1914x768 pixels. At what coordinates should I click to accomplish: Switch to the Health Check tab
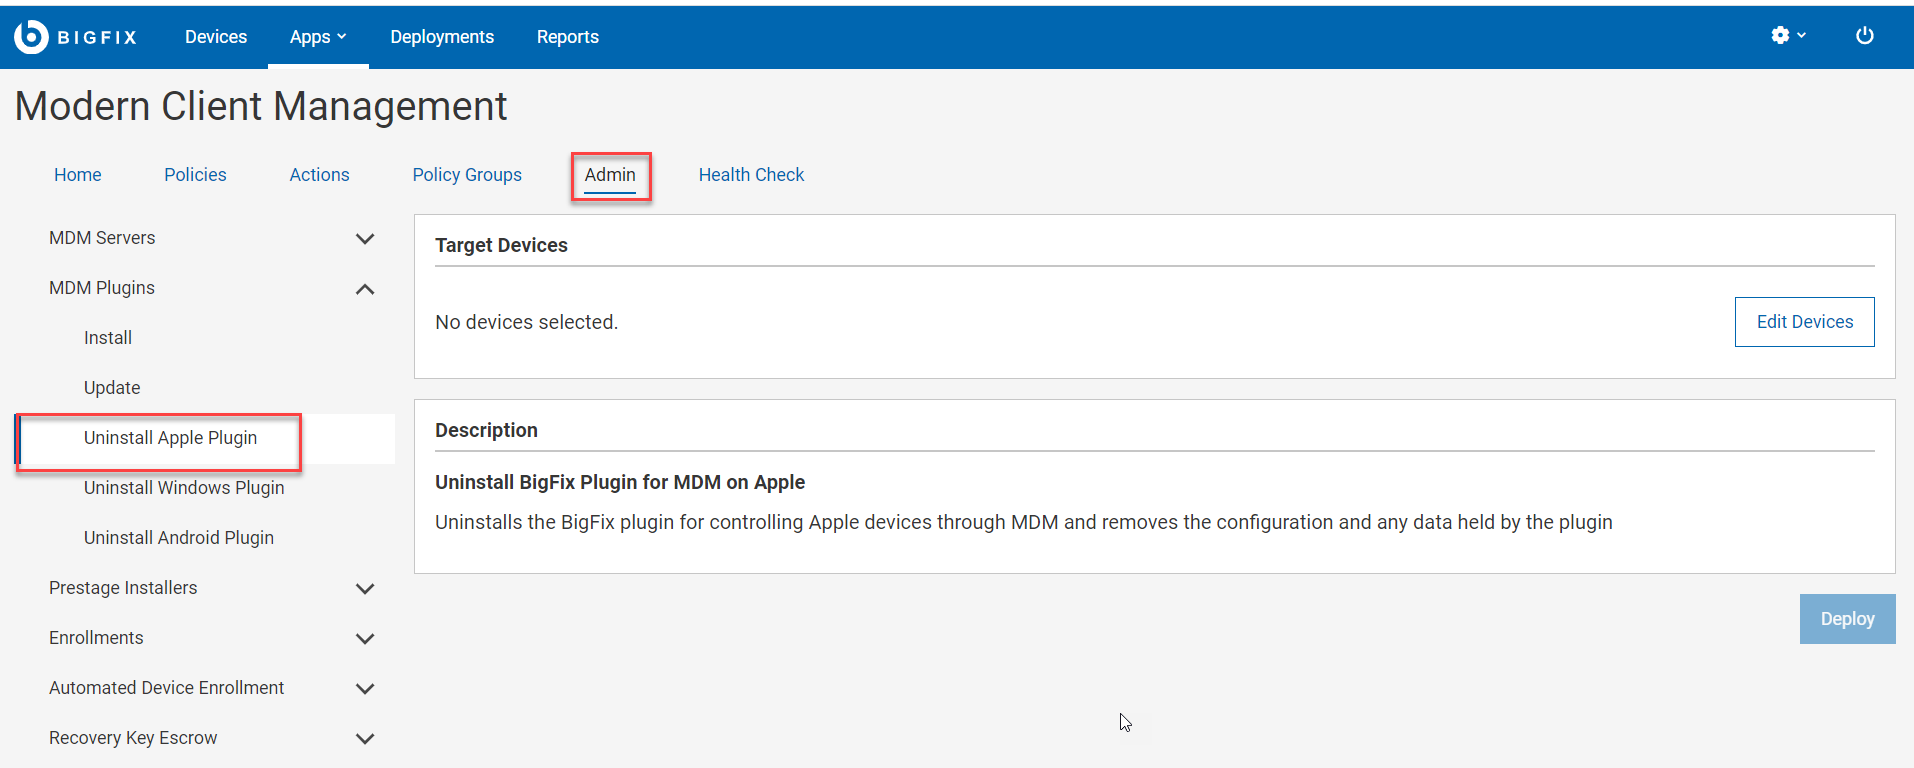click(x=751, y=175)
